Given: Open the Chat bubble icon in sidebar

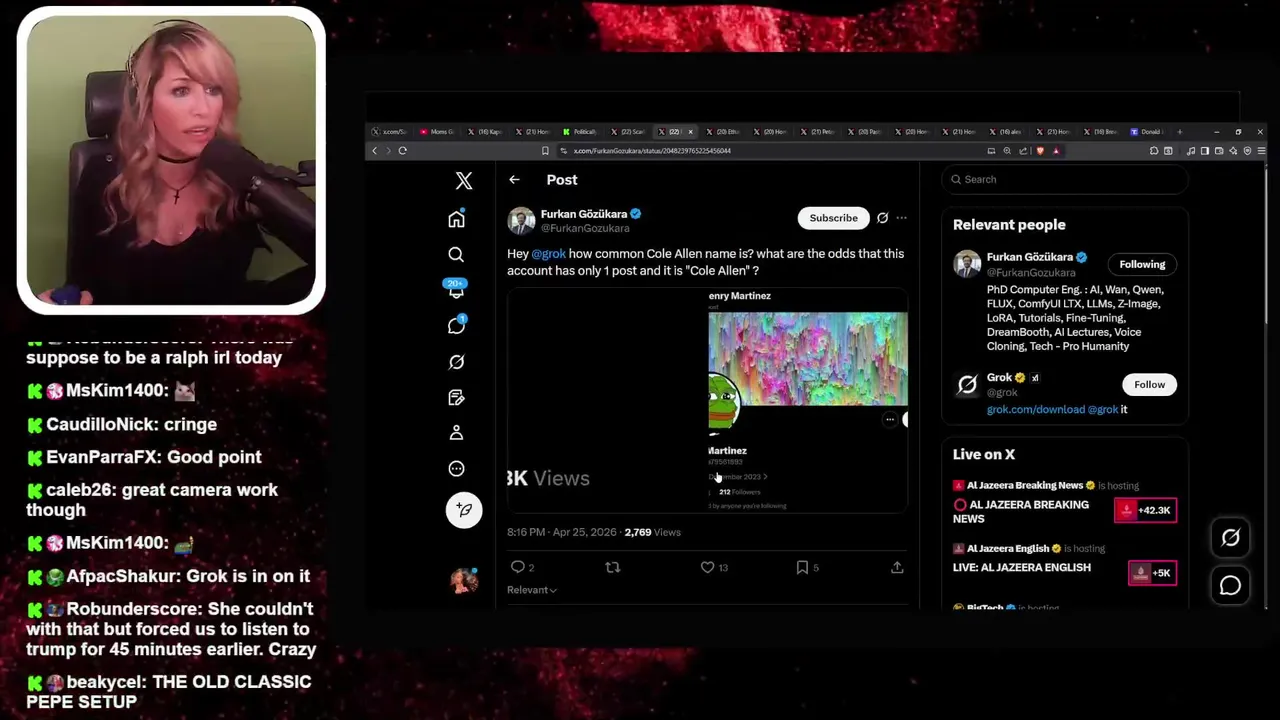Looking at the screenshot, I should [456, 325].
